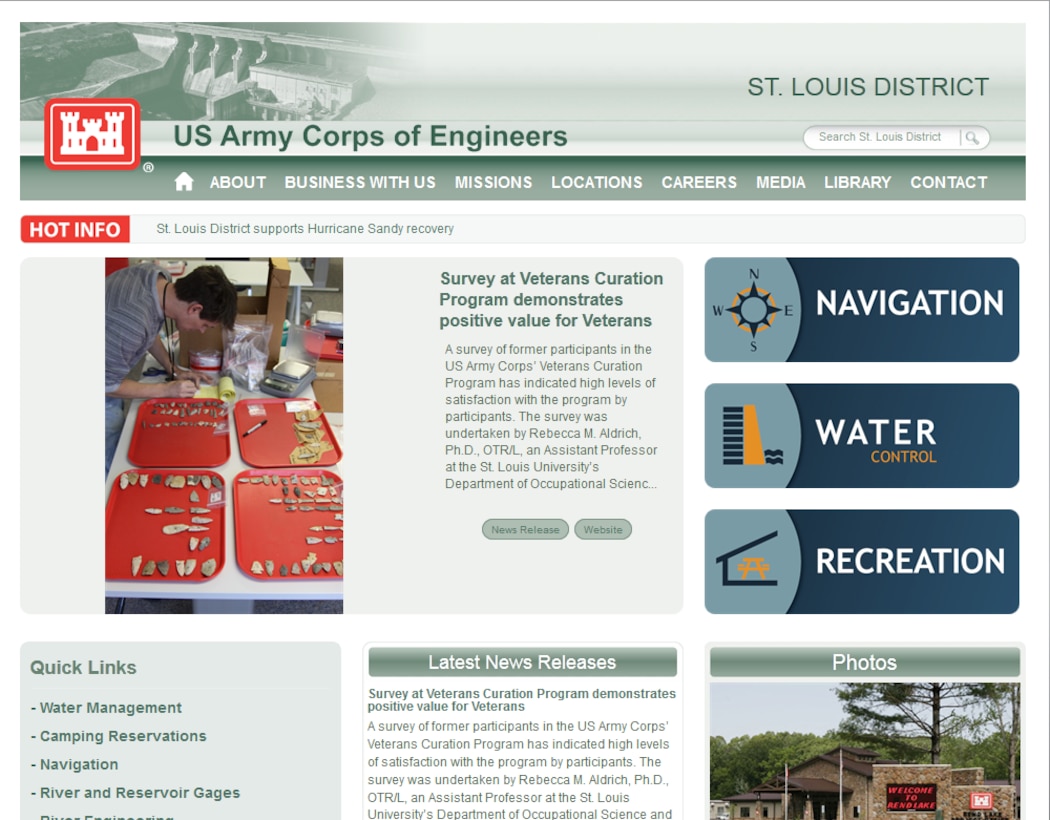Open the MEDIA menu
The height and width of the screenshot is (820, 1050).
click(x=781, y=182)
